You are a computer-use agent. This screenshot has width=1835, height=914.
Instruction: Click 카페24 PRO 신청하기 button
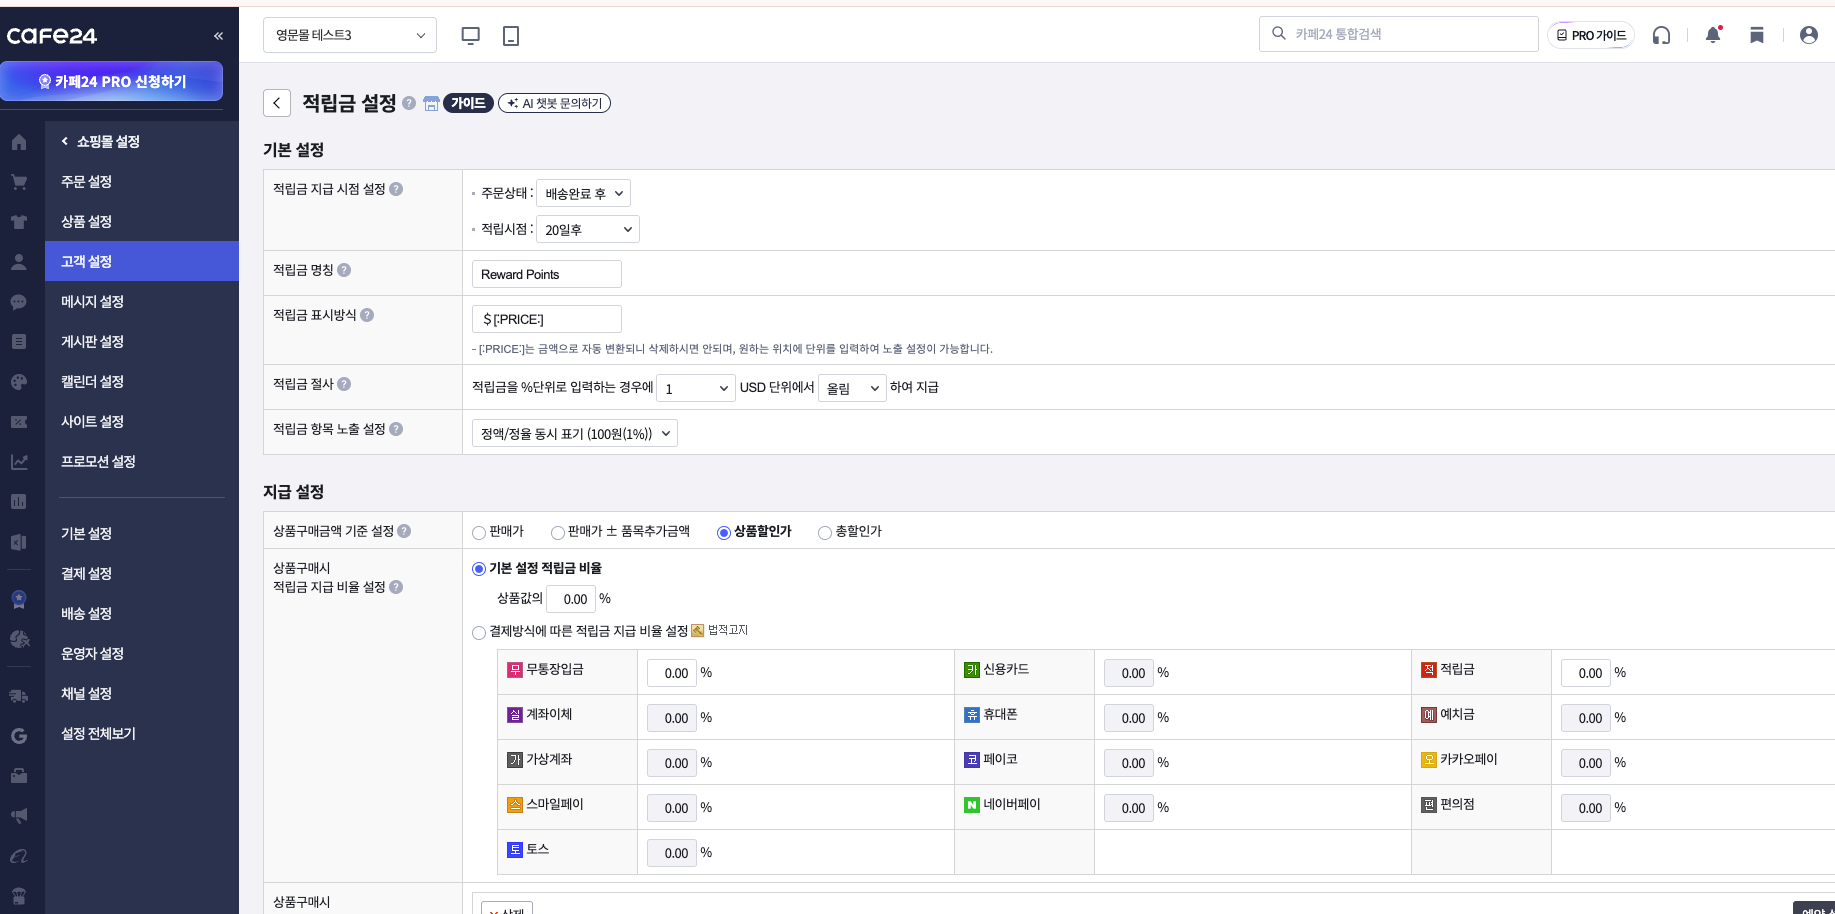pyautogui.click(x=111, y=81)
